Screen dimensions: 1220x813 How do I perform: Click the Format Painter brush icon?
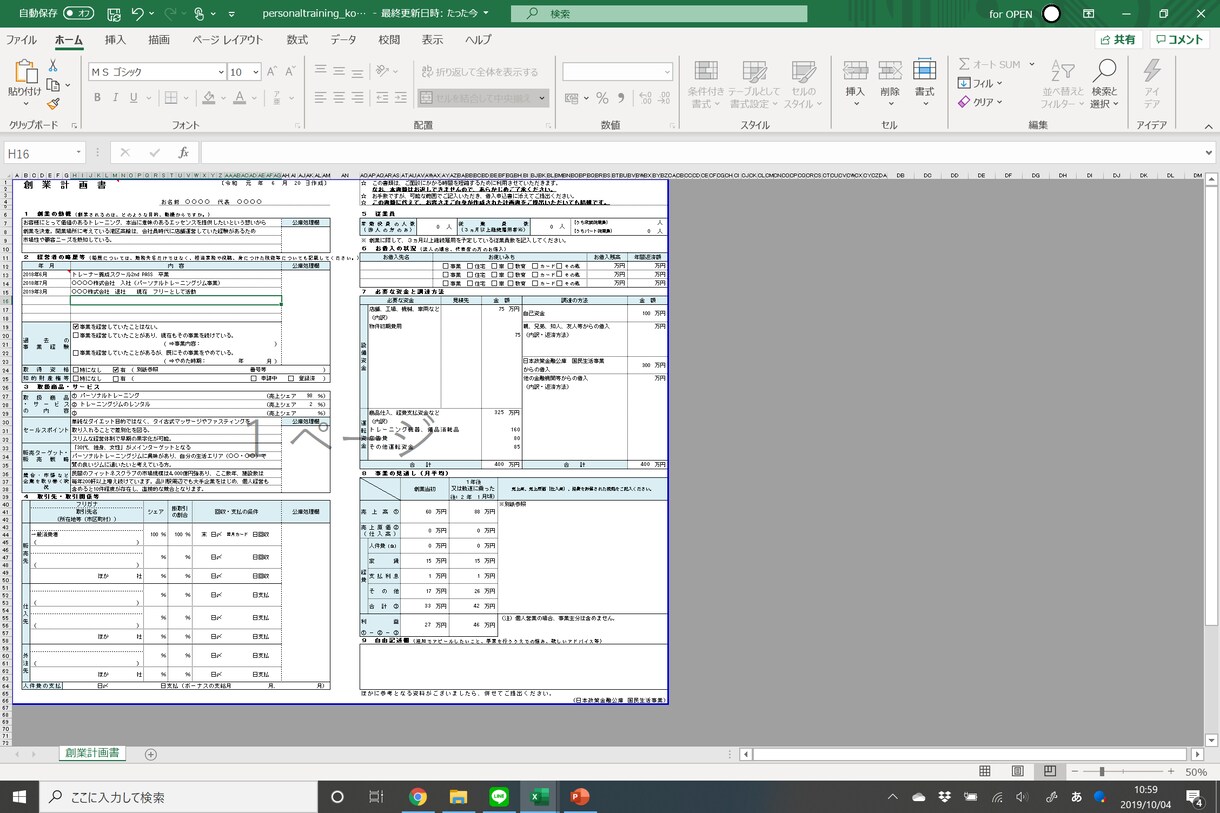pyautogui.click(x=53, y=103)
